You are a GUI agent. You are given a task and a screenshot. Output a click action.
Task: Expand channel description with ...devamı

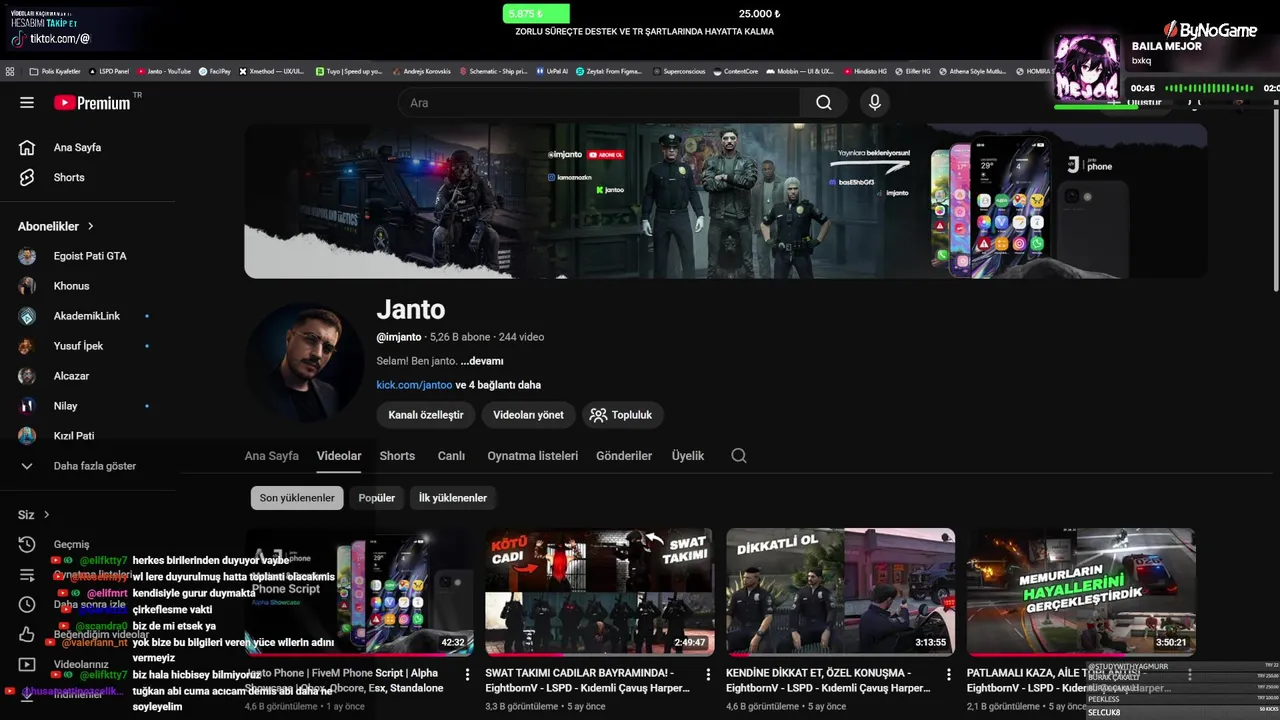(x=482, y=361)
